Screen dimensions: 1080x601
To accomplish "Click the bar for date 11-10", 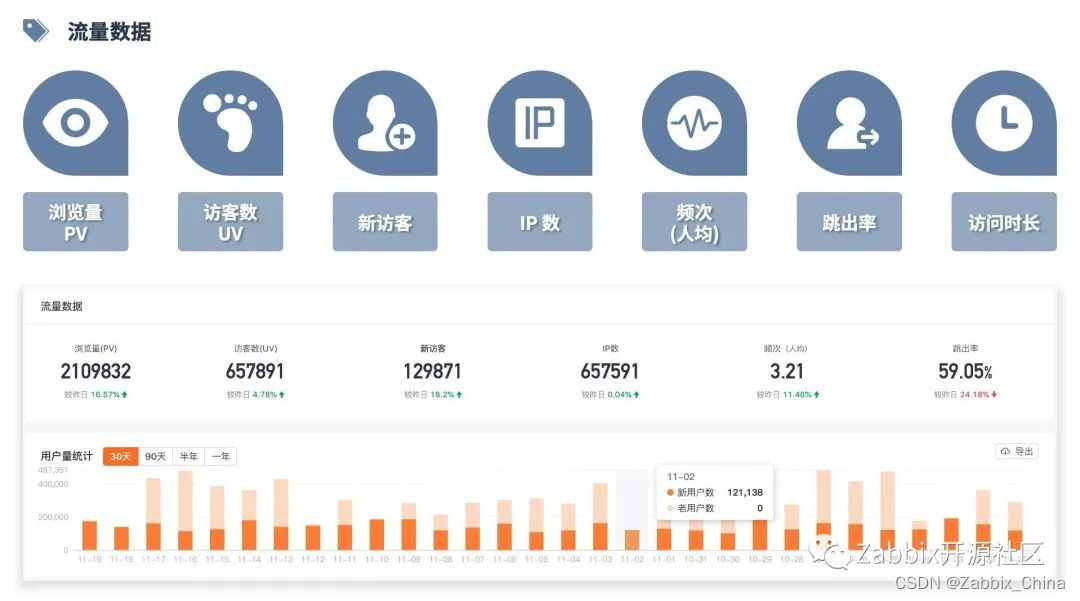I will 377,534.
